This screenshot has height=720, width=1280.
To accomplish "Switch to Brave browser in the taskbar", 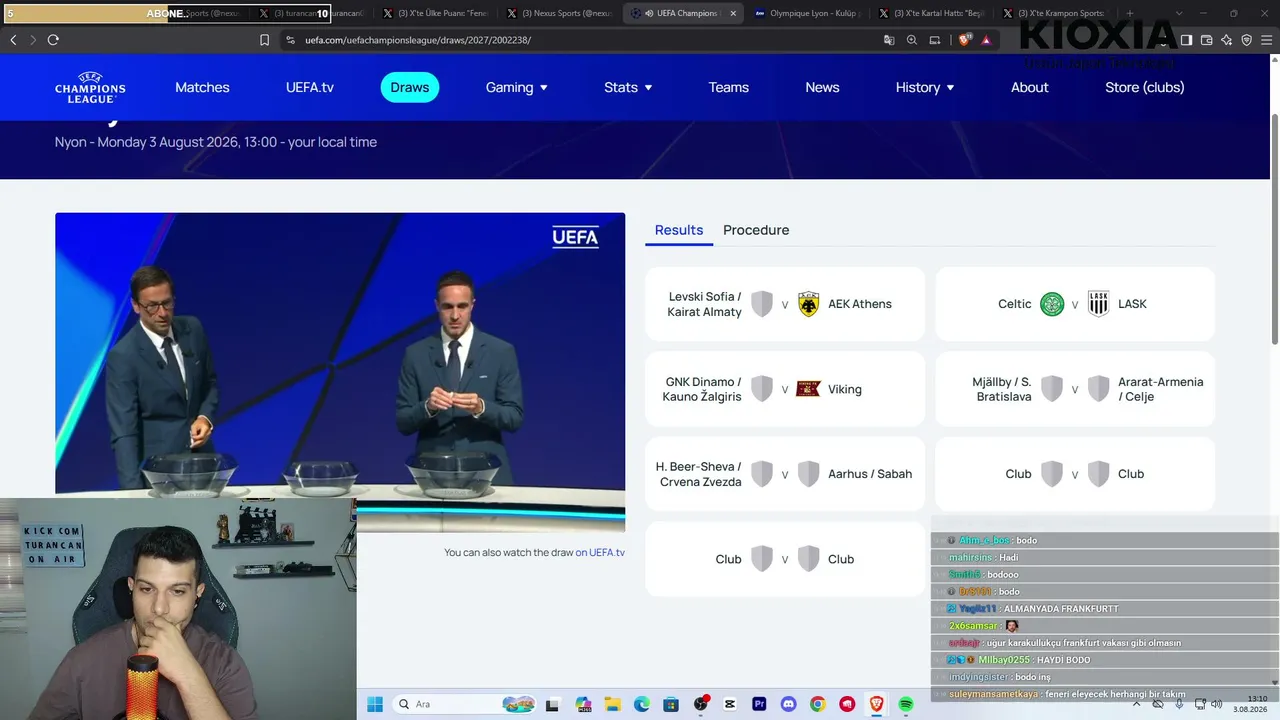I will tap(877, 704).
